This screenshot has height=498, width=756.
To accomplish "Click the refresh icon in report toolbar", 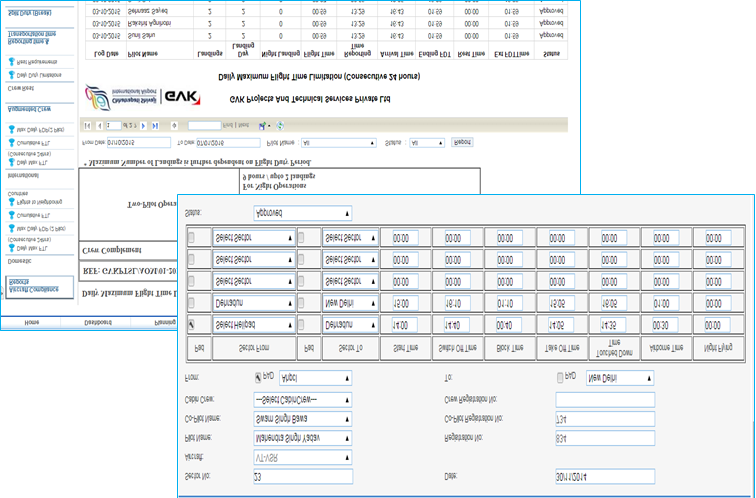I will 279,125.
